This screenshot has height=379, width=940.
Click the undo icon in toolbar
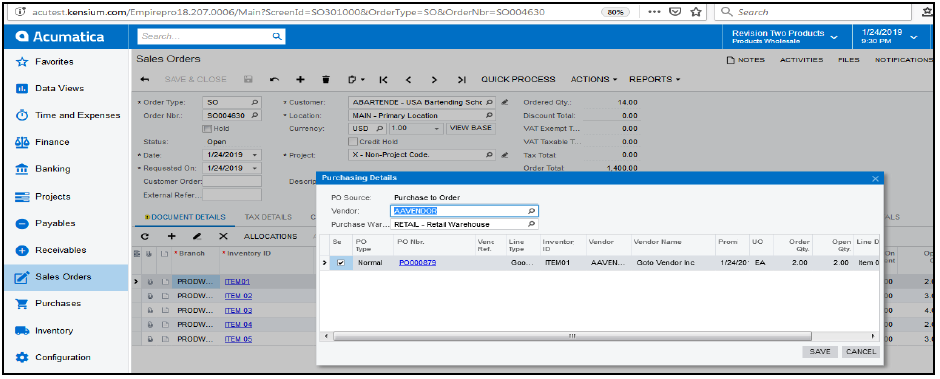tap(274, 79)
